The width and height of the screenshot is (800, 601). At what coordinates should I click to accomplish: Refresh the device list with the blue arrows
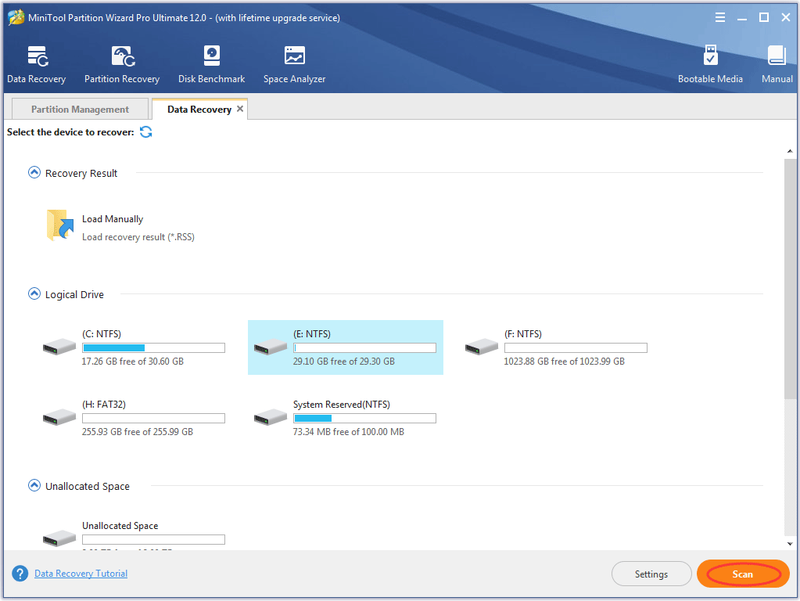coord(146,132)
